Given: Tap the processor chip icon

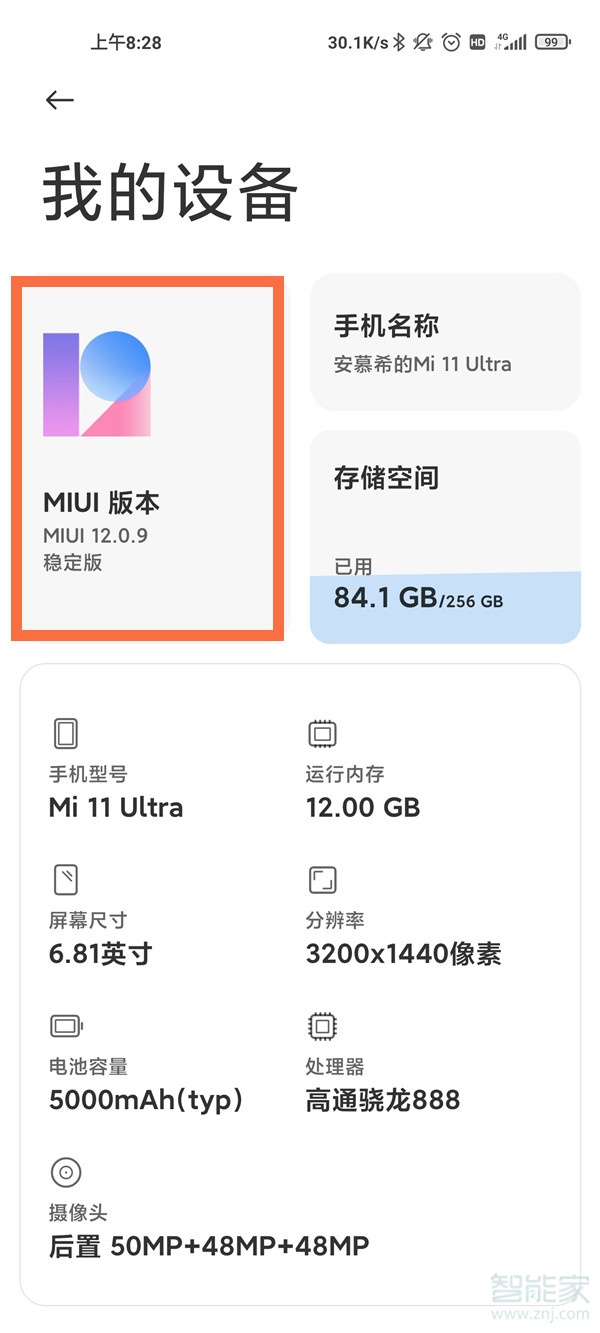Looking at the screenshot, I should pyautogui.click(x=322, y=1026).
